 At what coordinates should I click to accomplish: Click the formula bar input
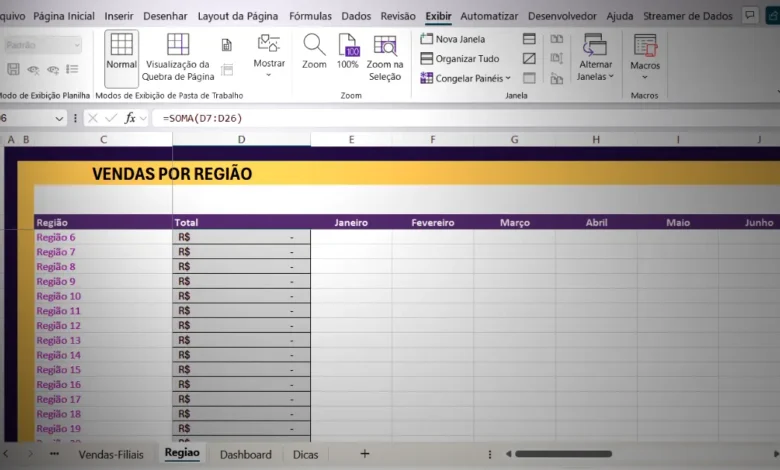(x=468, y=118)
